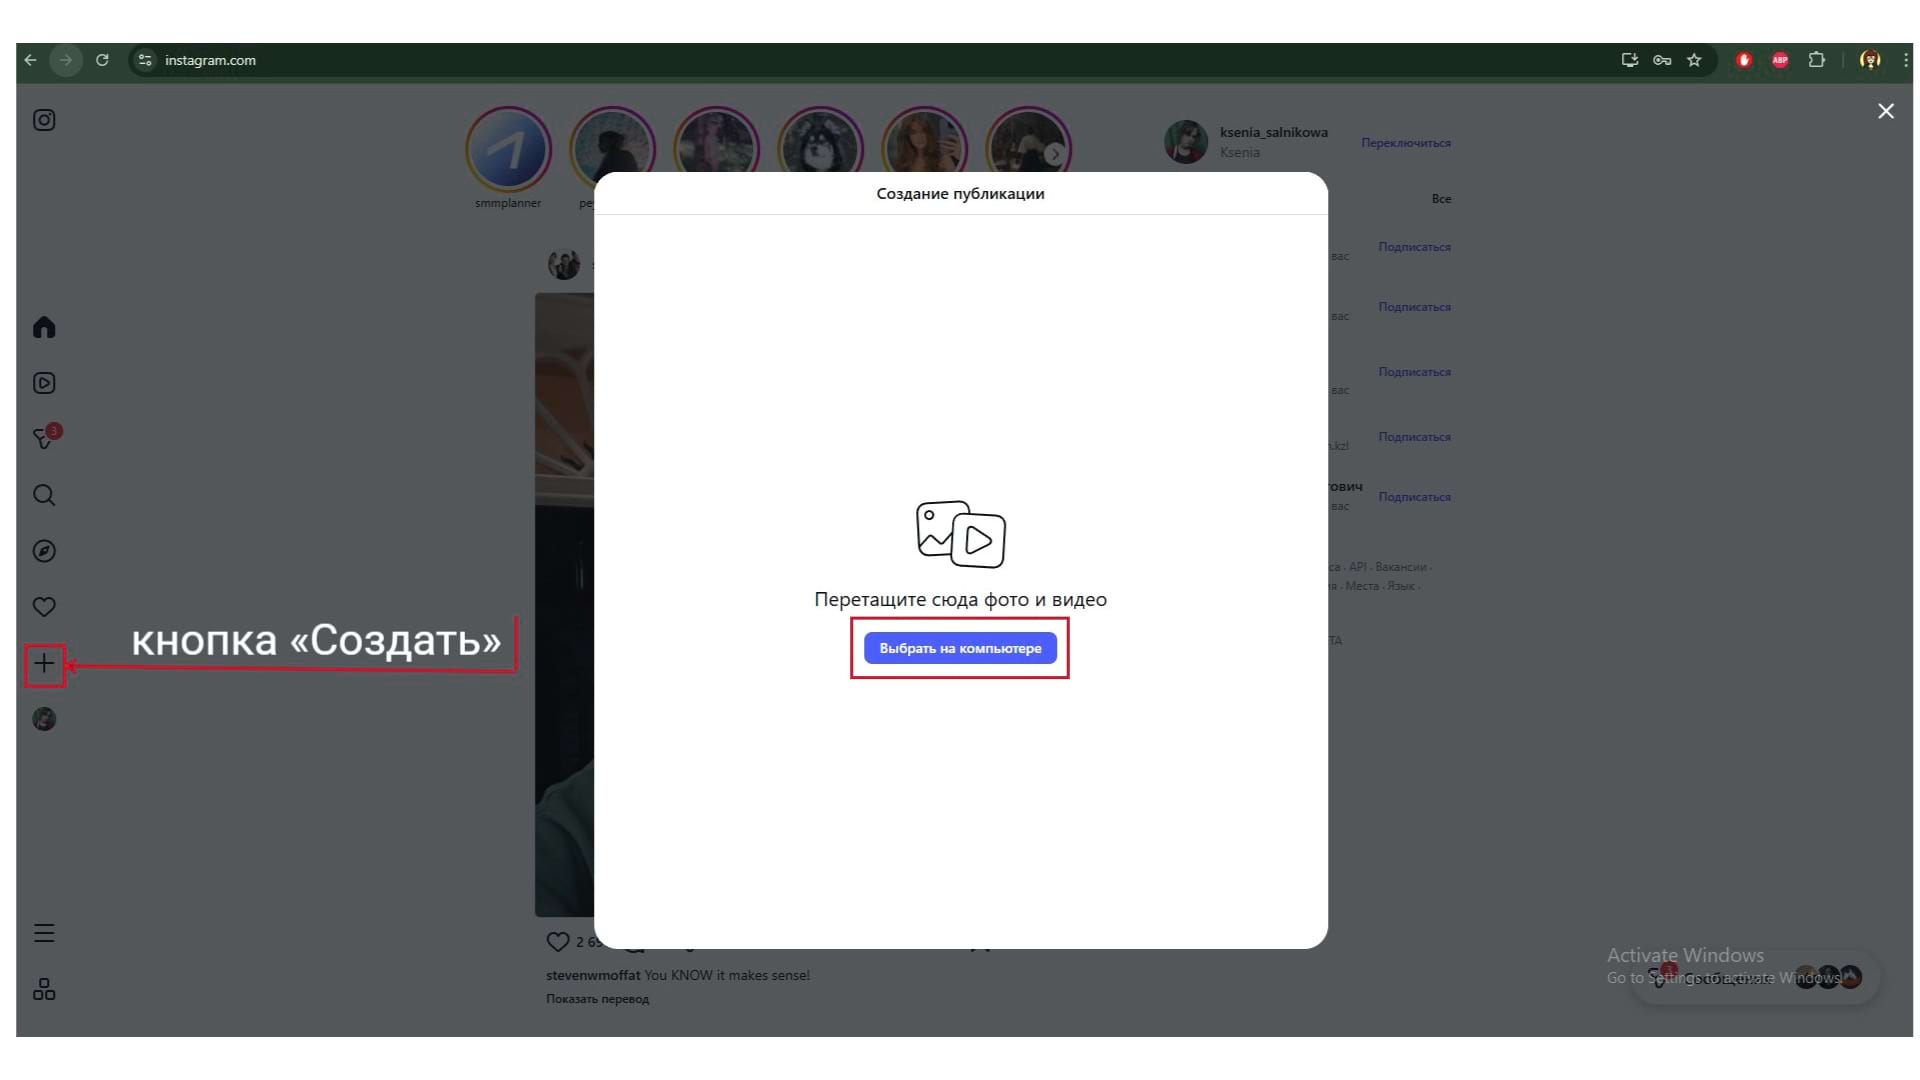The width and height of the screenshot is (1920, 1080).
Task: Open direct messages icon with badge
Action: coord(44,439)
